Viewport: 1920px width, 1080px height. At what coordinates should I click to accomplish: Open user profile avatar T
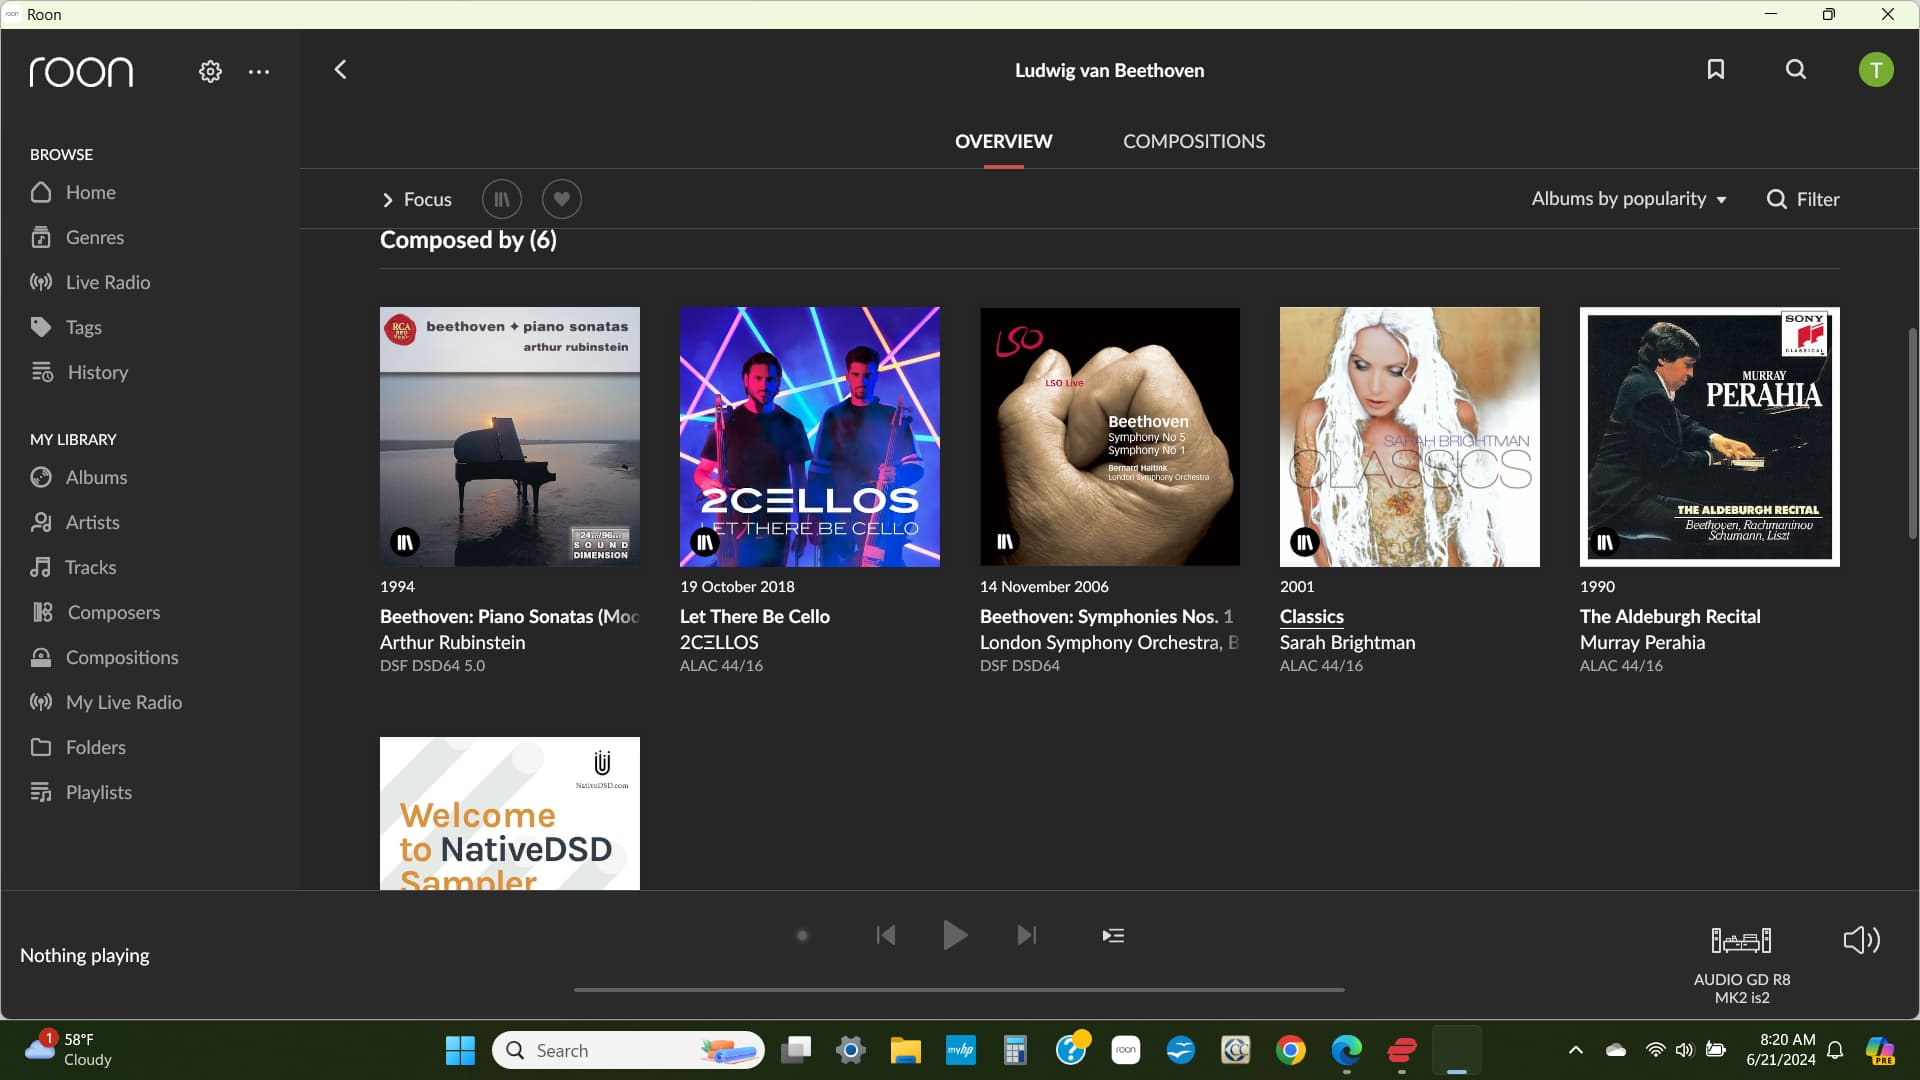[1876, 70]
